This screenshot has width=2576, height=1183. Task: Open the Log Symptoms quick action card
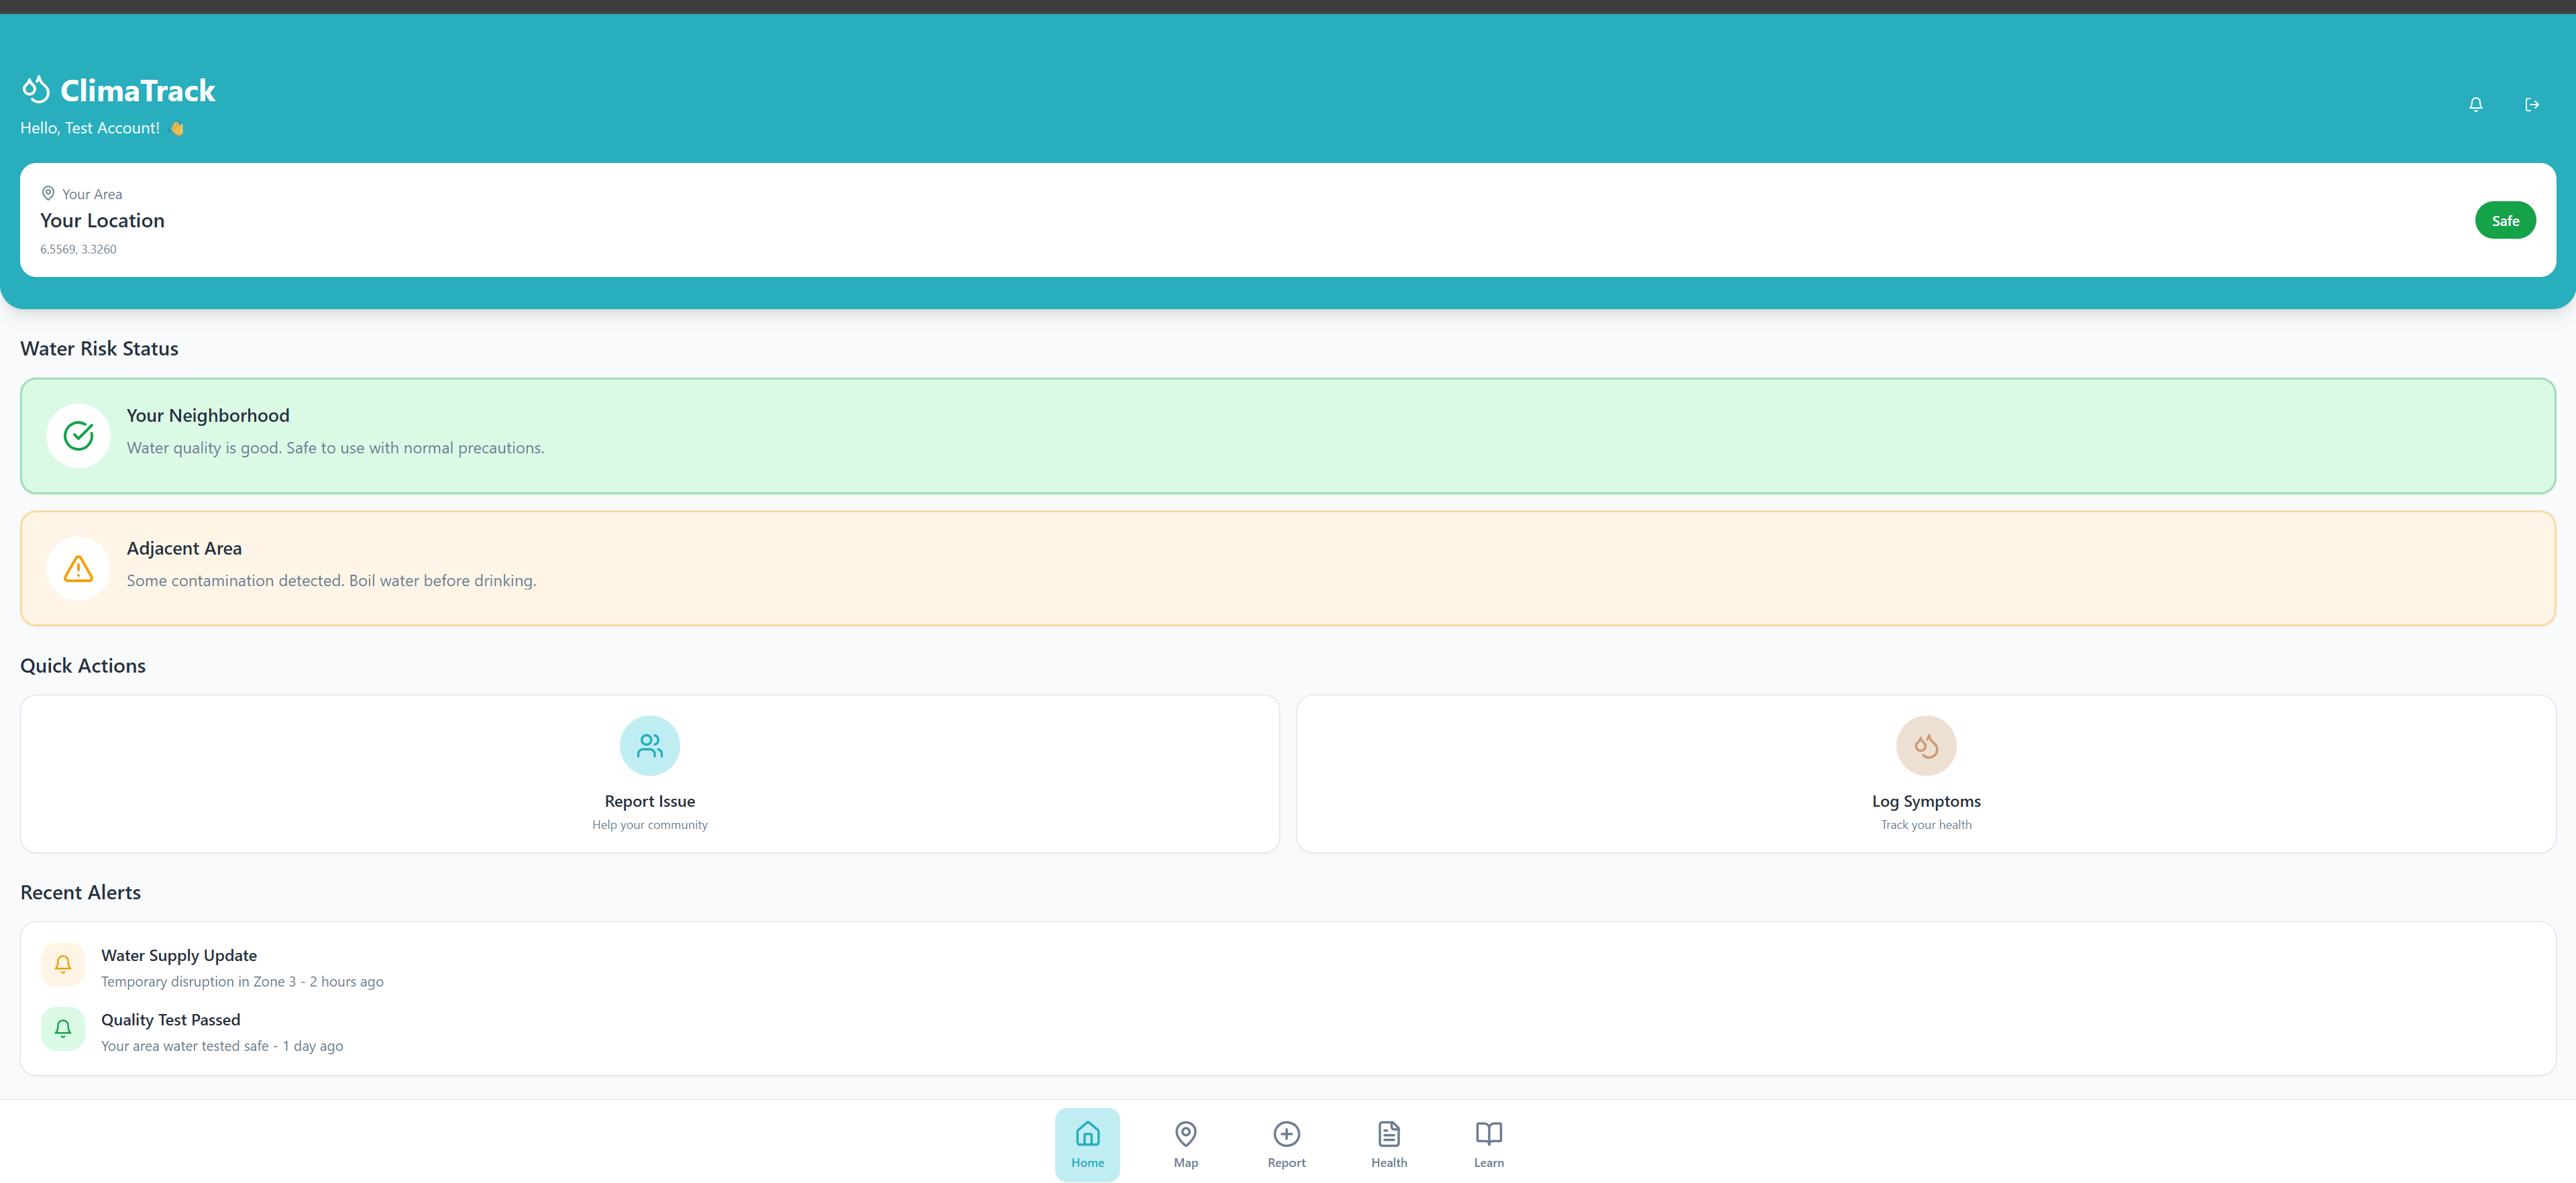click(x=1925, y=801)
